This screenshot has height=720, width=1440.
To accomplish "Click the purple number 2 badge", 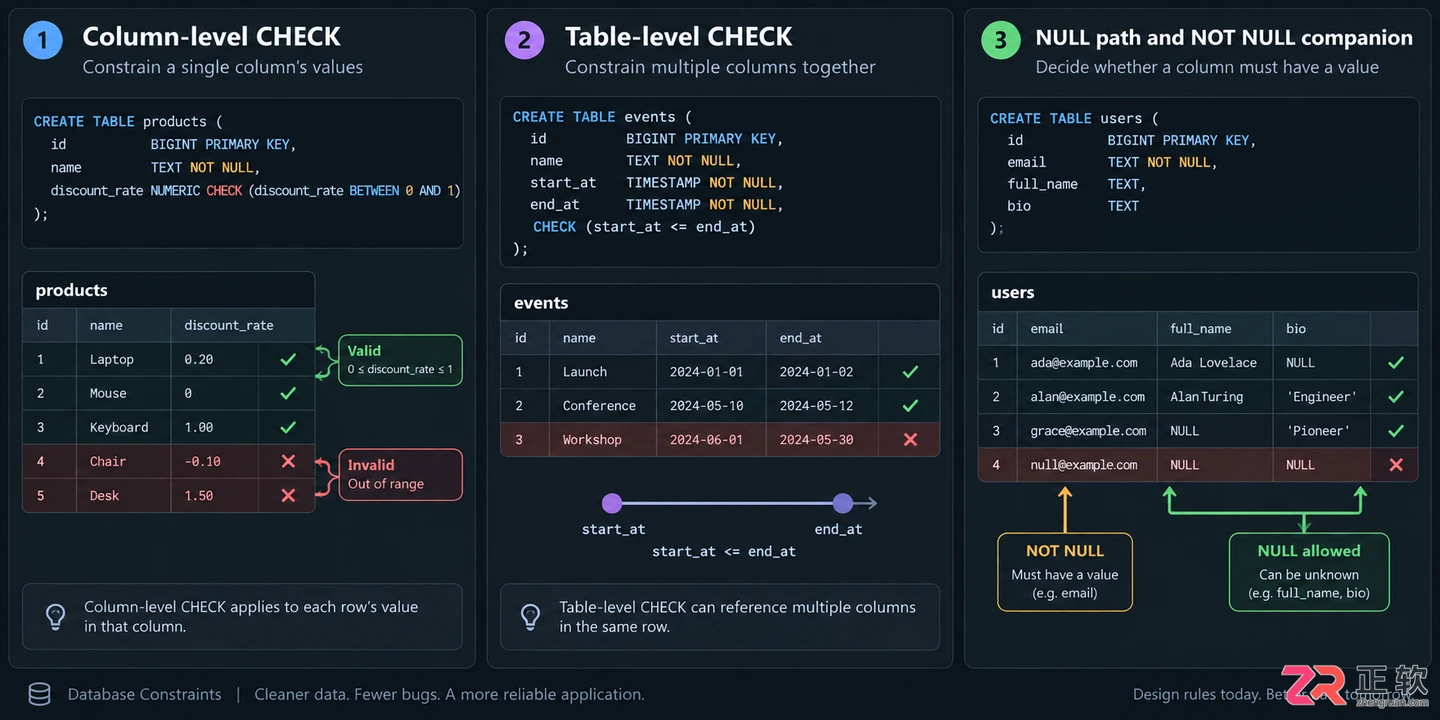I will pos(524,40).
